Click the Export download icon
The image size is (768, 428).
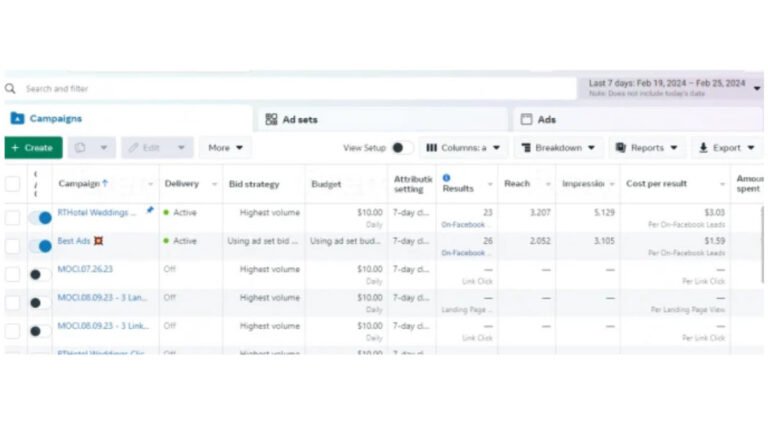pos(703,148)
